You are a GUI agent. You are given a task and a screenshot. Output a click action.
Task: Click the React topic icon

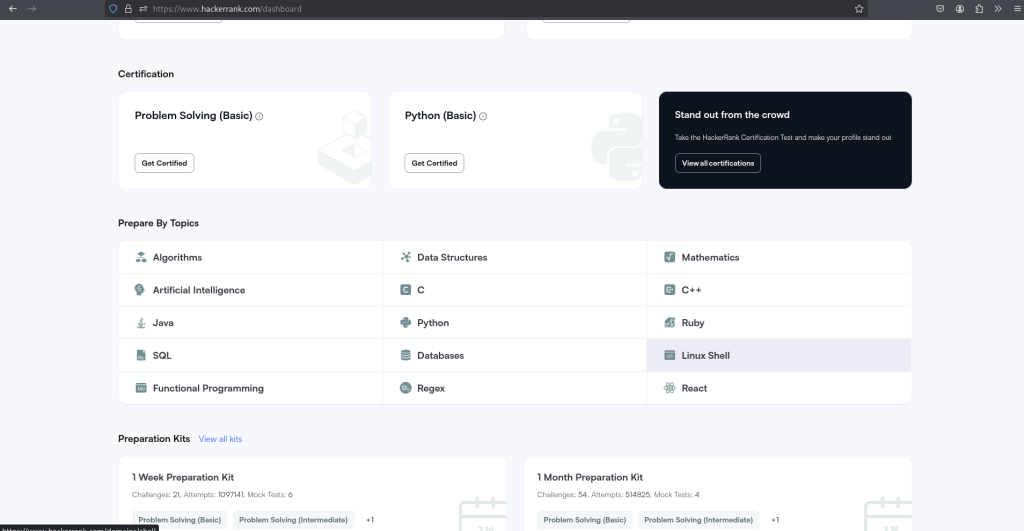coord(669,388)
